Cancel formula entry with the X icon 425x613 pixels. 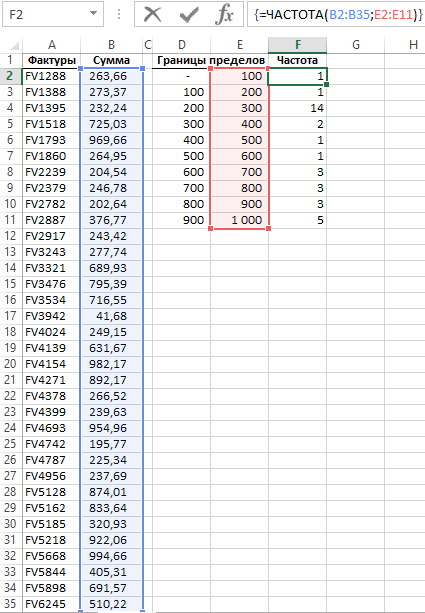(x=152, y=15)
